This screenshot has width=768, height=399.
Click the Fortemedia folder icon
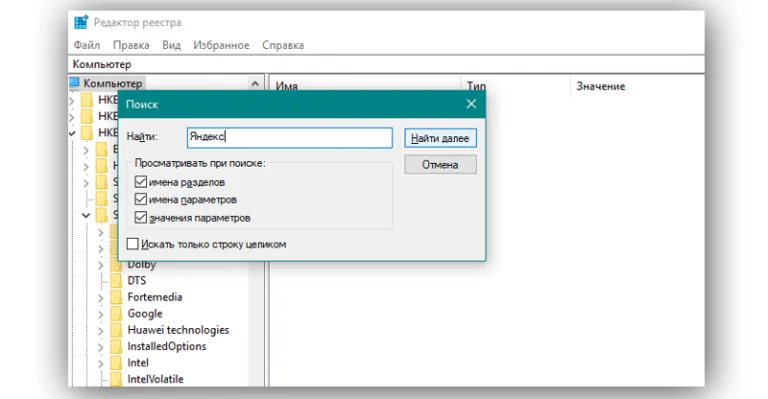(116, 297)
